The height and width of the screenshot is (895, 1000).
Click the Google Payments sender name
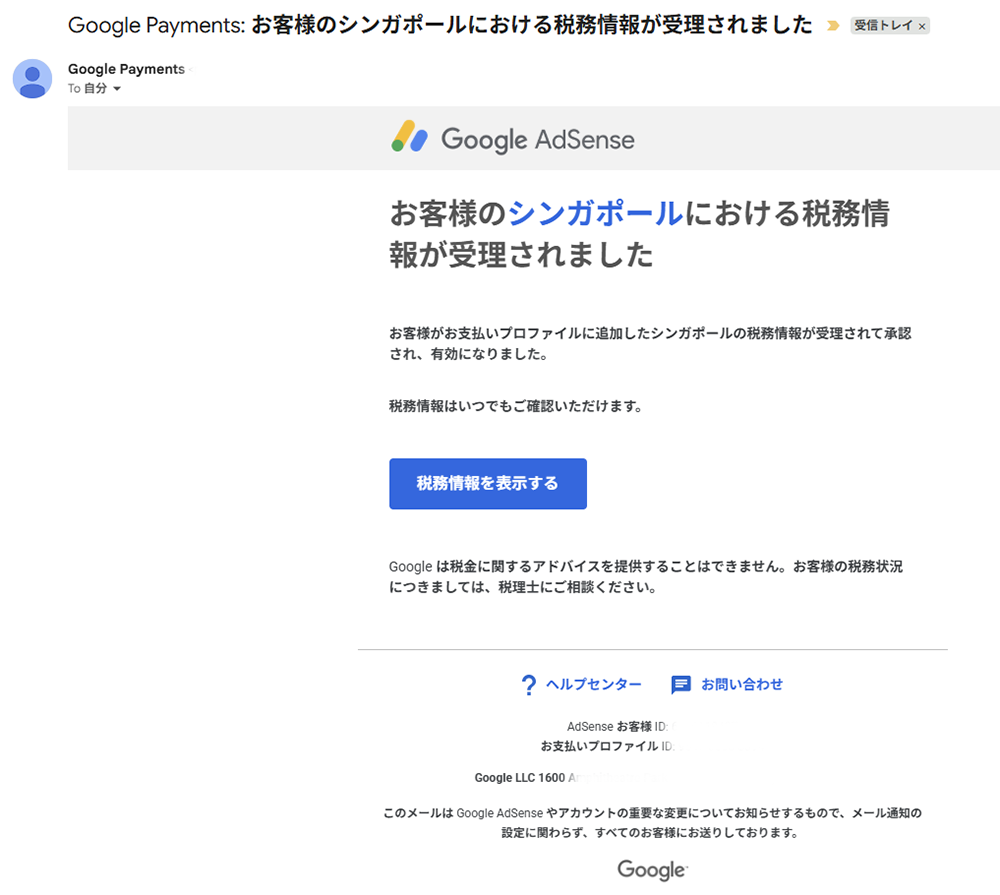(126, 69)
